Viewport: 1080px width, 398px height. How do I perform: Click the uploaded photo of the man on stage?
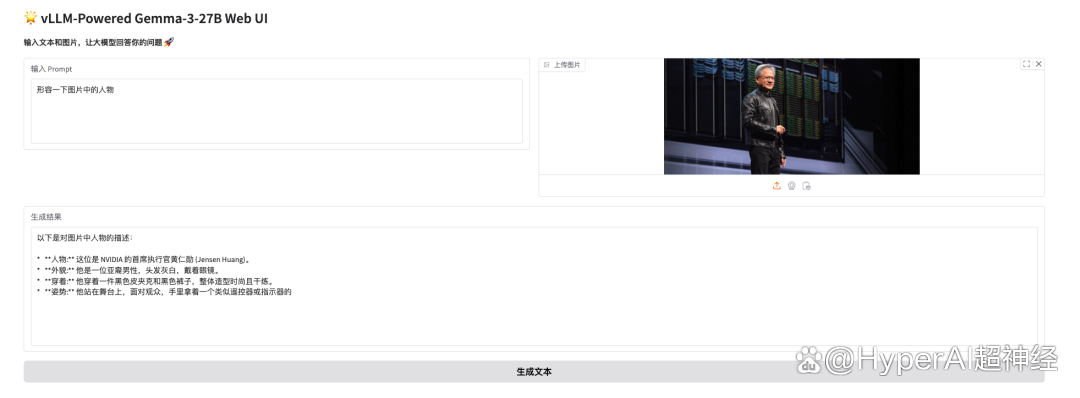click(x=791, y=116)
